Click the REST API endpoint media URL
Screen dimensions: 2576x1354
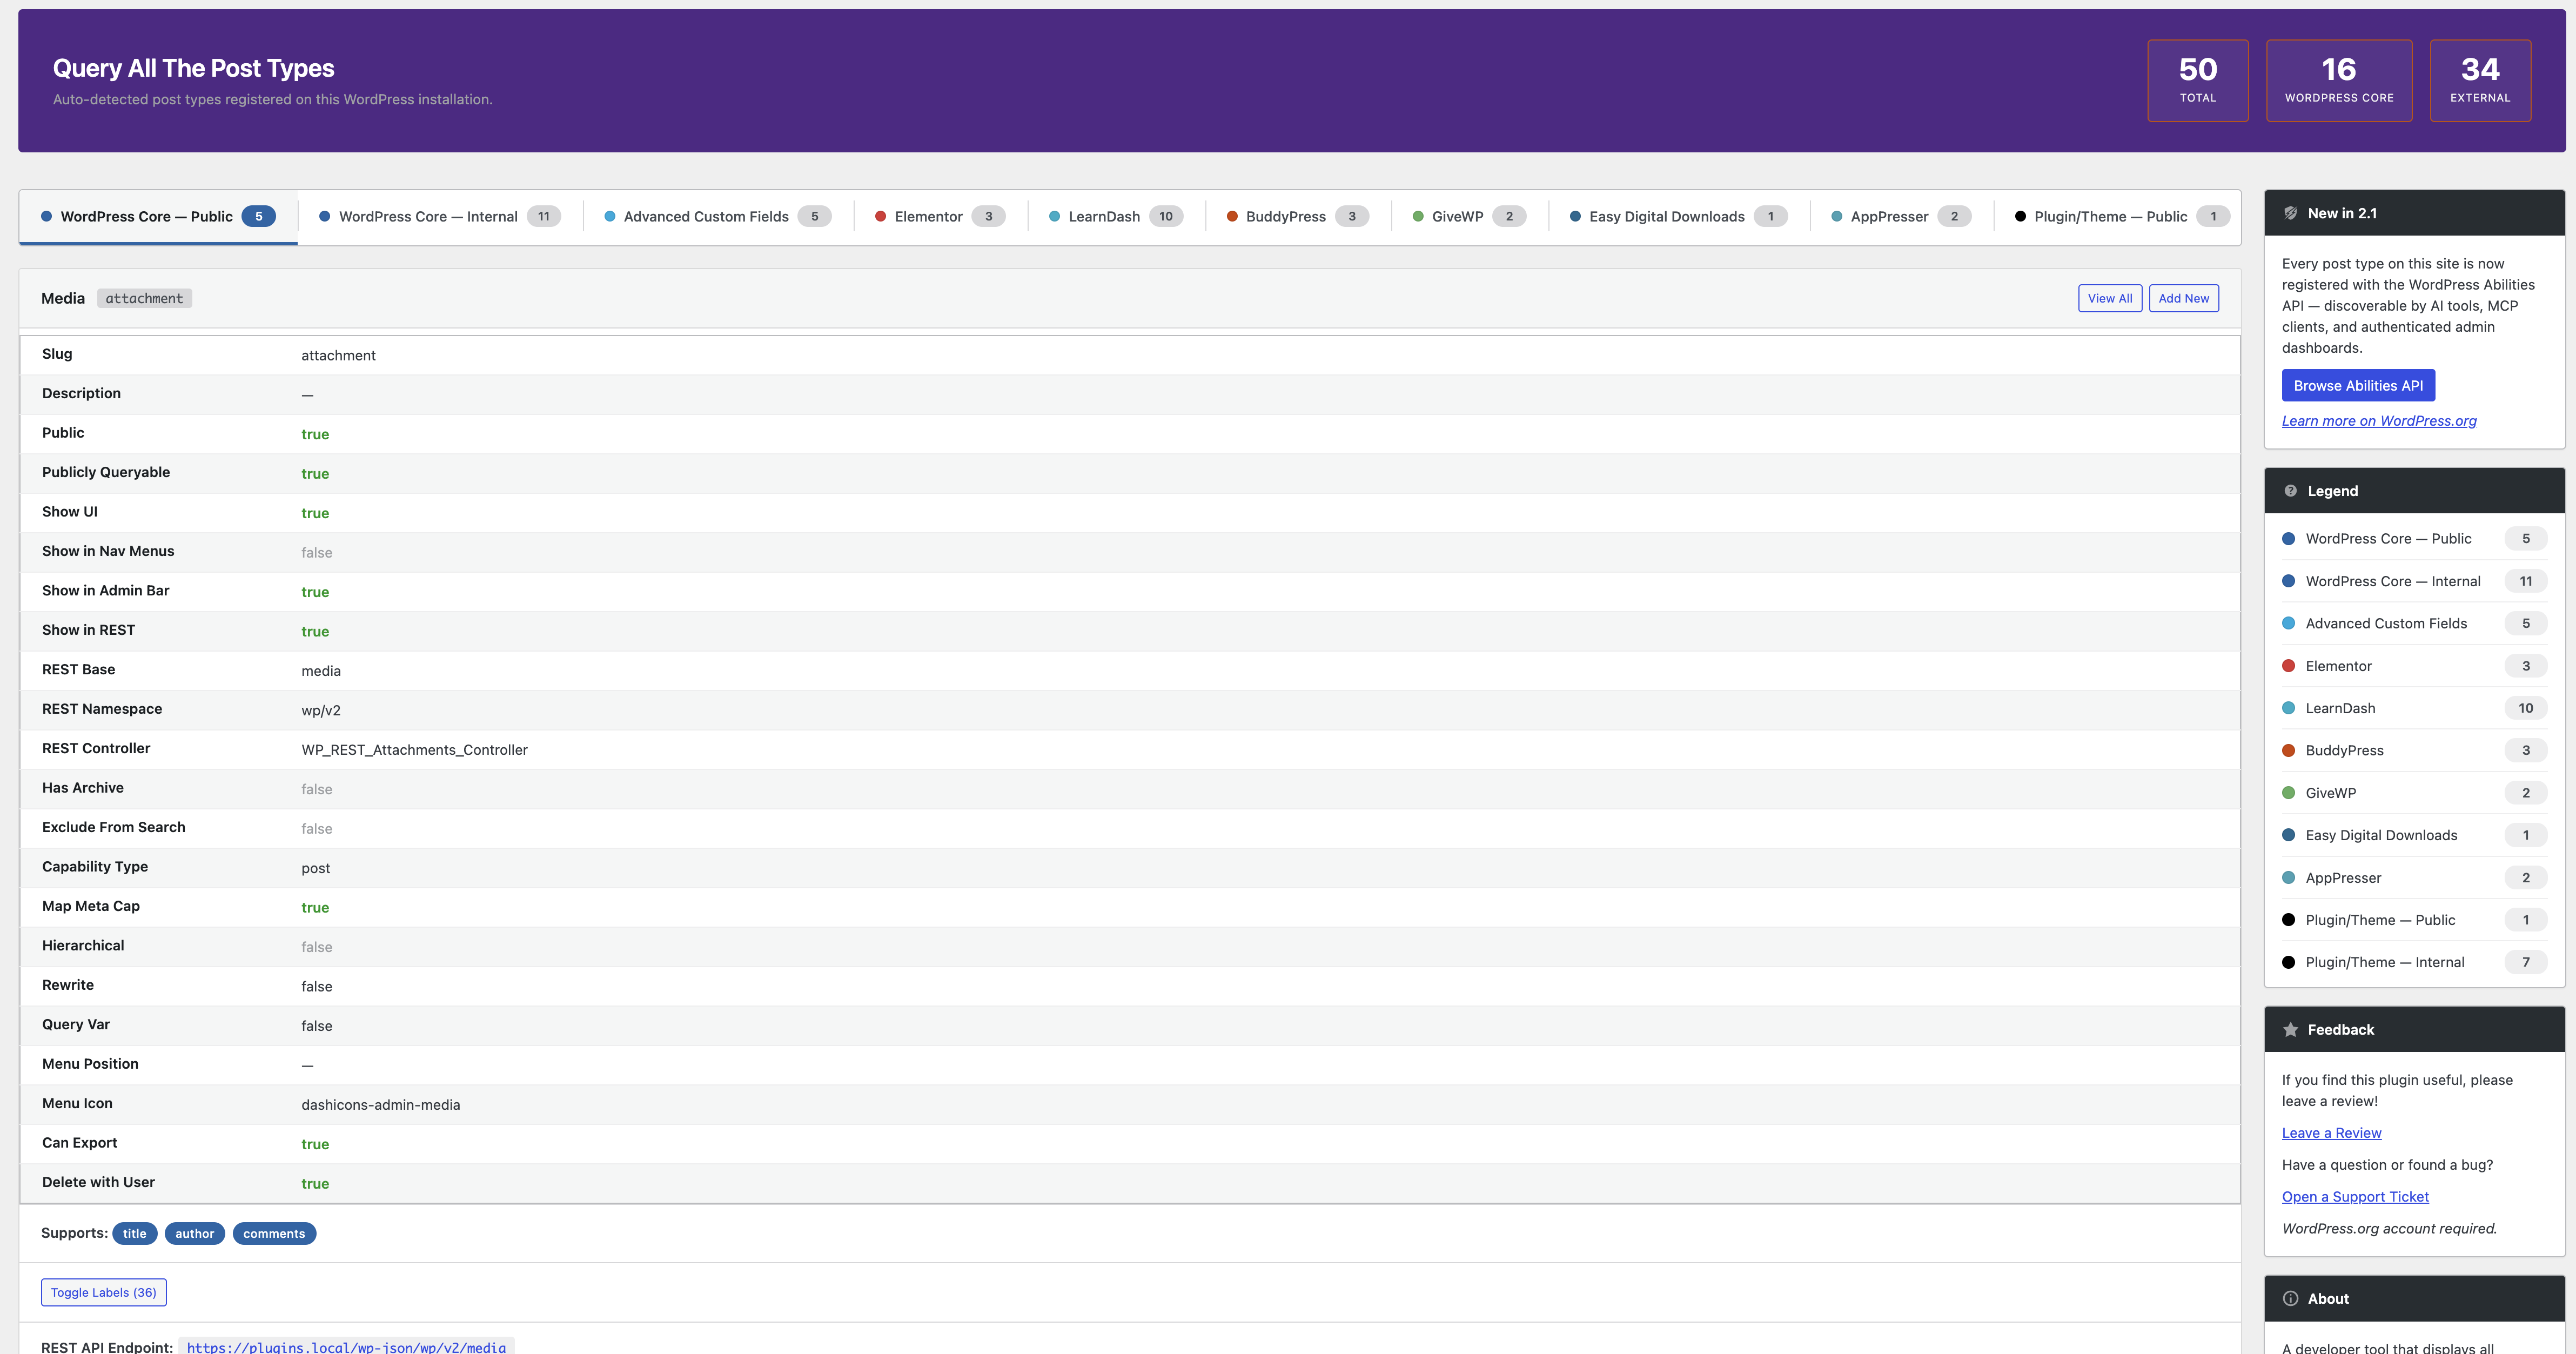(346, 1346)
